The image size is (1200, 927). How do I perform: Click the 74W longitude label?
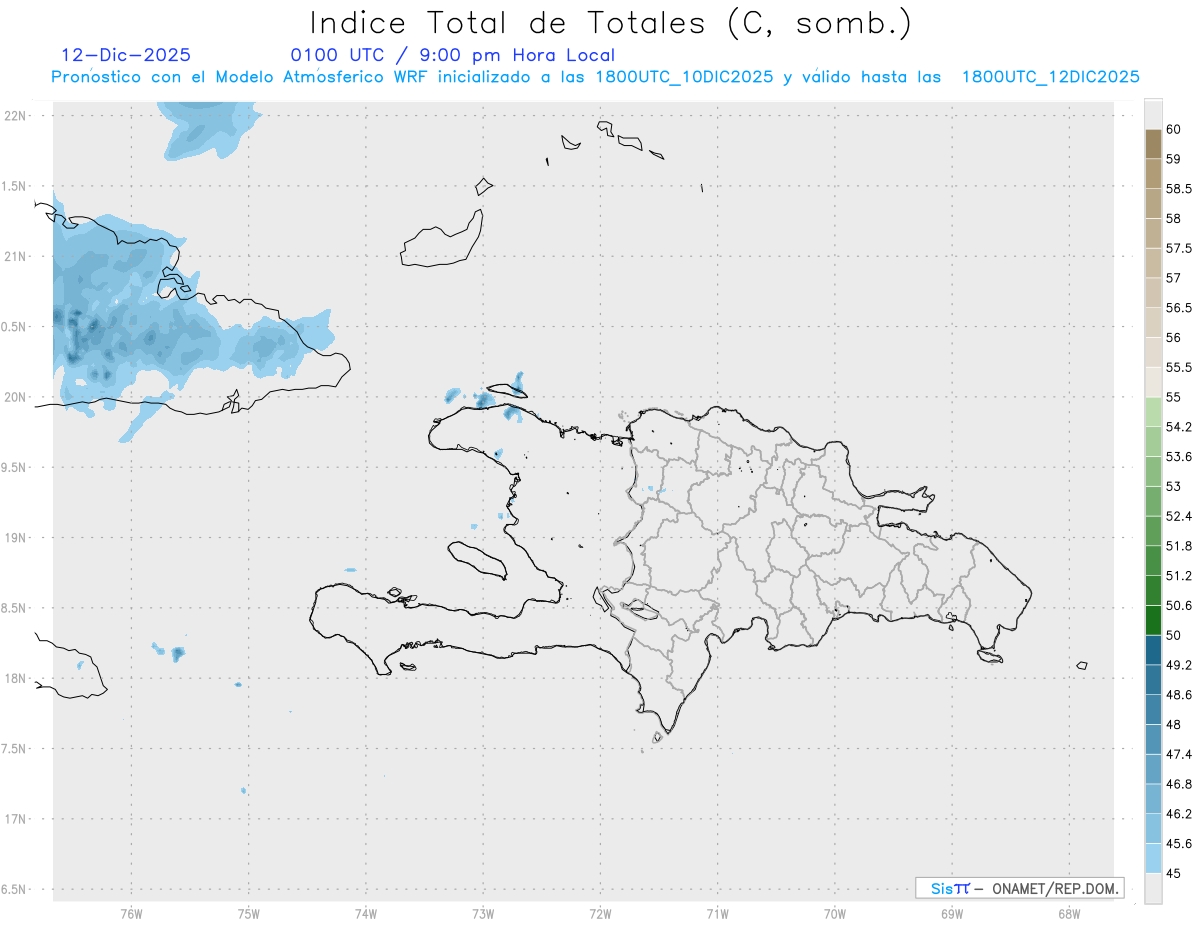365,914
